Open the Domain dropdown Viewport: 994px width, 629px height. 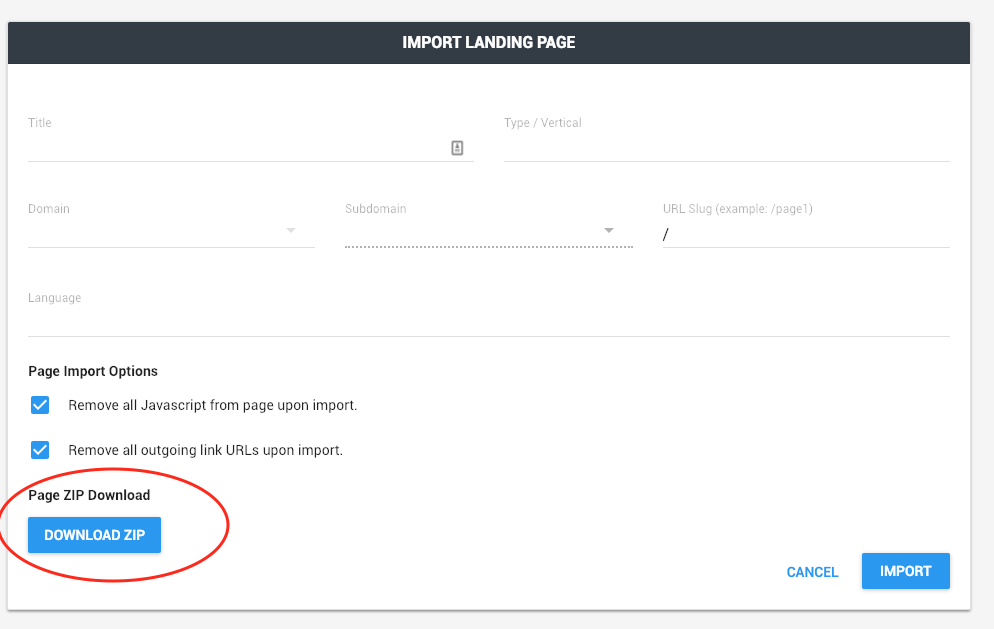(171, 230)
